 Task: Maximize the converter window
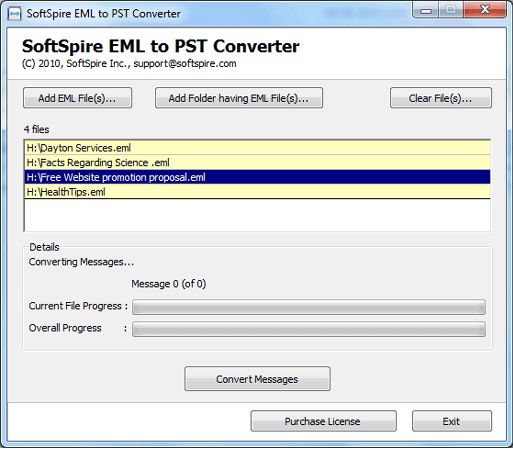click(451, 10)
